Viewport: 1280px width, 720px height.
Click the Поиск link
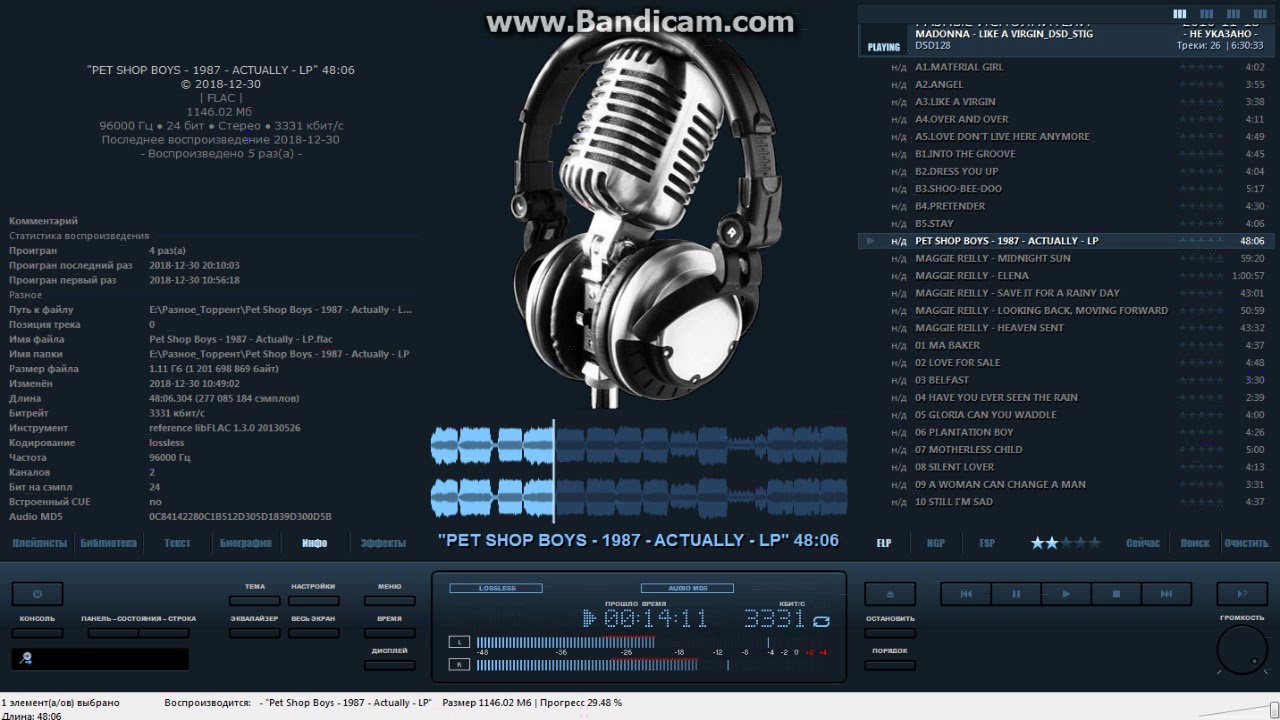pos(1195,543)
